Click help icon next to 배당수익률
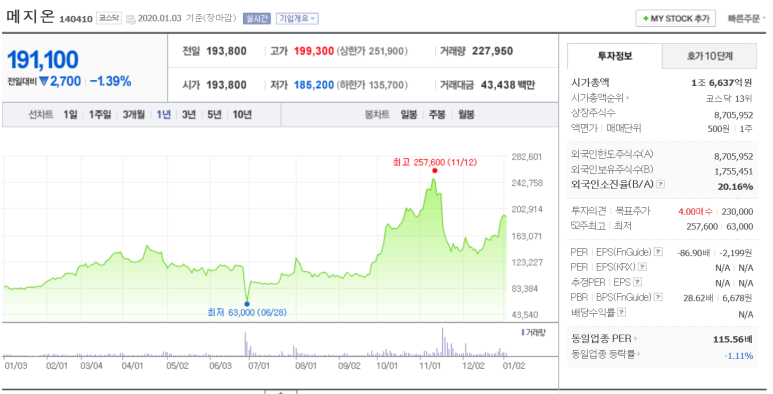 click(622, 312)
